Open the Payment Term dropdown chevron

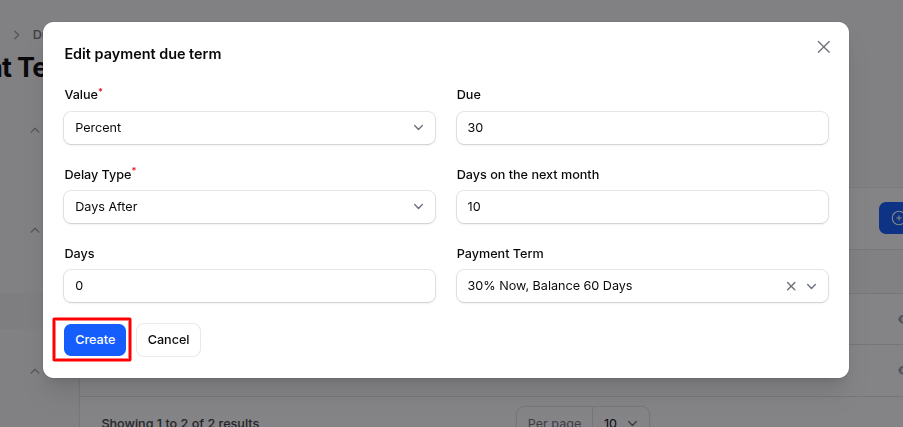click(812, 286)
